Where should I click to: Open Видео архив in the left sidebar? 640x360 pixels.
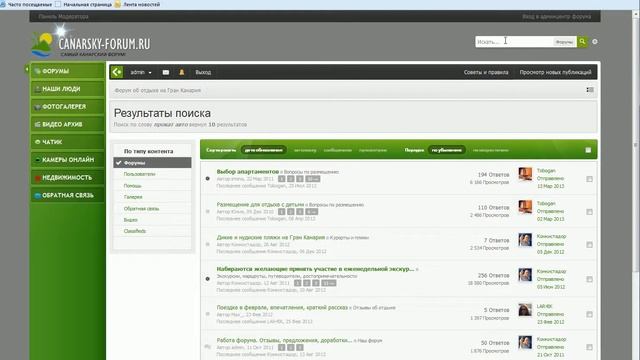(x=68, y=124)
